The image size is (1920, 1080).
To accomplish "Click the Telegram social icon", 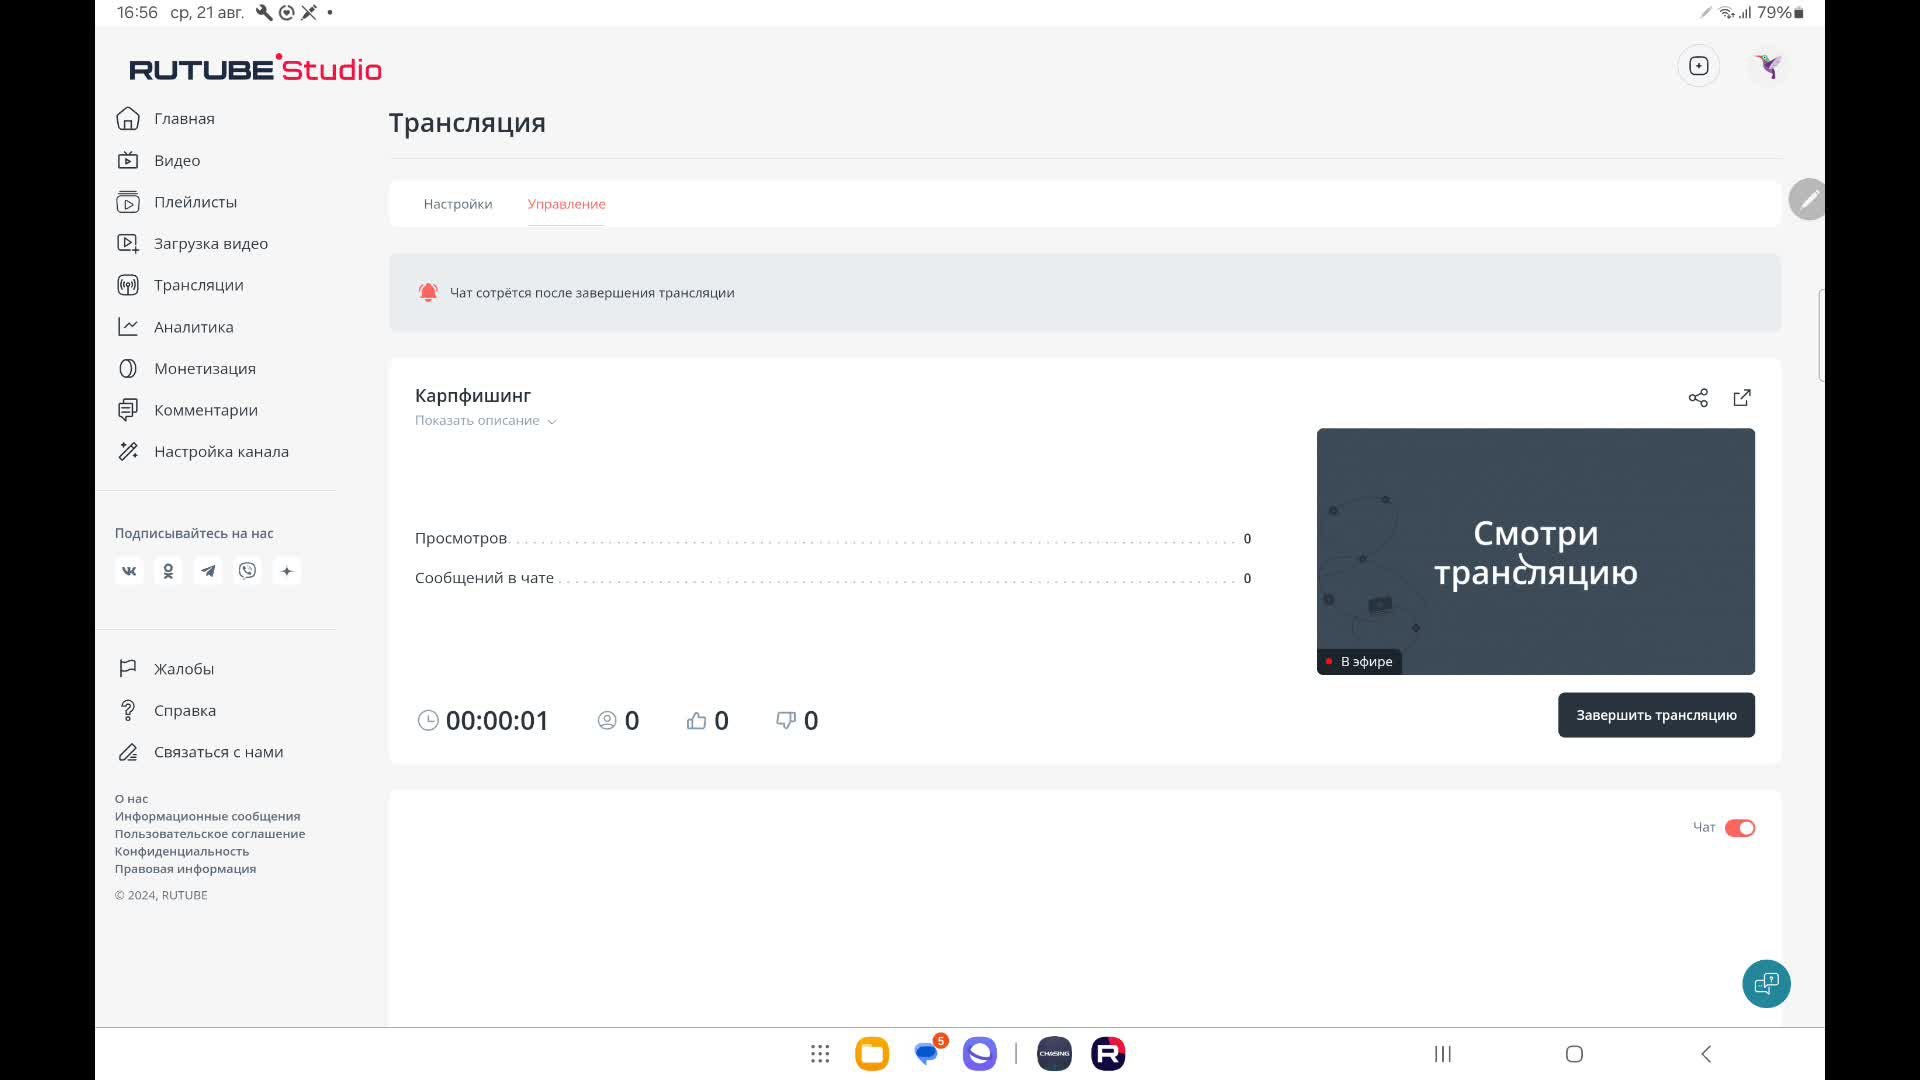I will point(208,571).
